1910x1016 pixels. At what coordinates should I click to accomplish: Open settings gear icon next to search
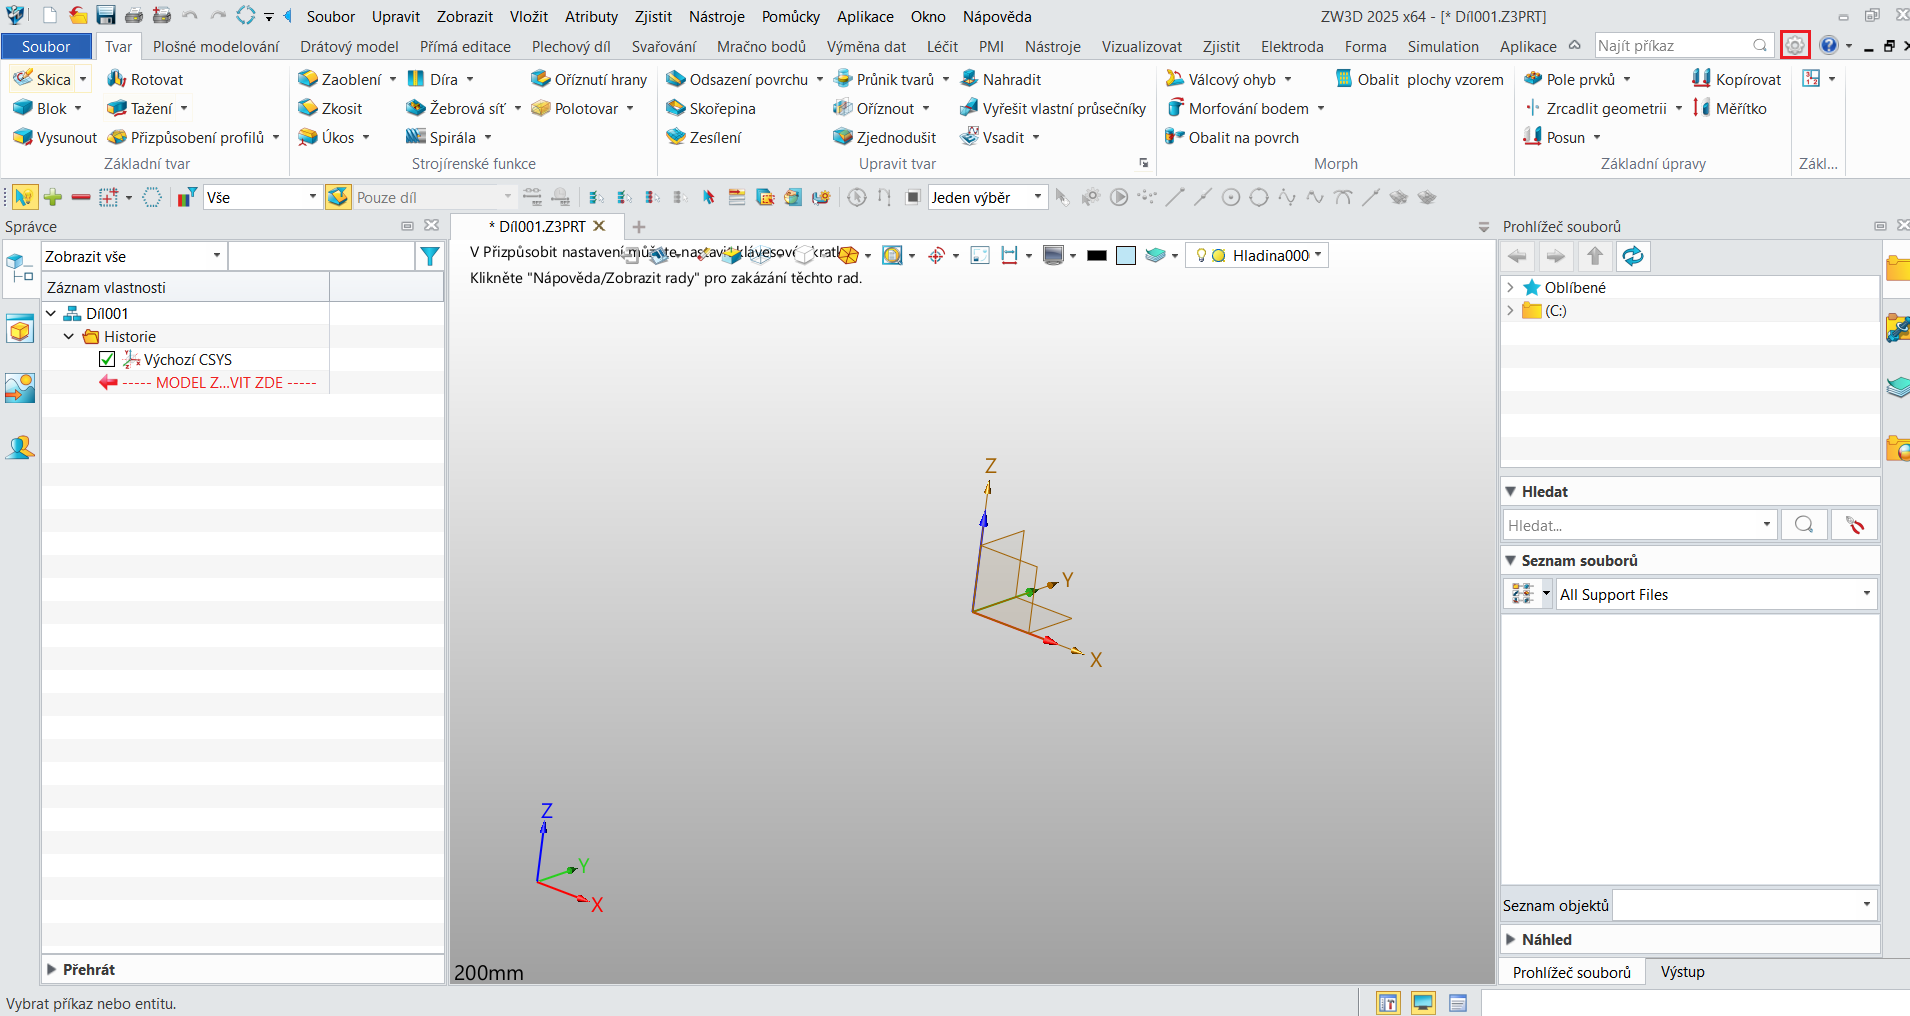(1795, 46)
